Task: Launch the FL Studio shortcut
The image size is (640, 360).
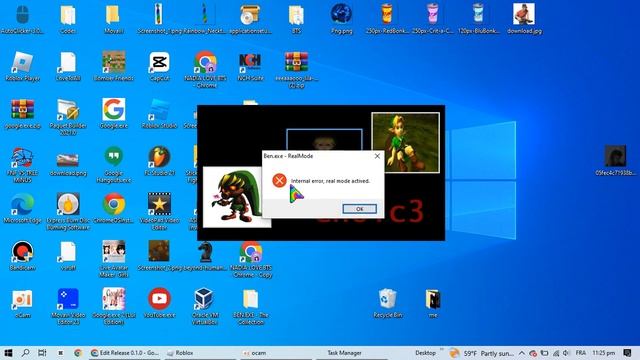Action: point(159,162)
